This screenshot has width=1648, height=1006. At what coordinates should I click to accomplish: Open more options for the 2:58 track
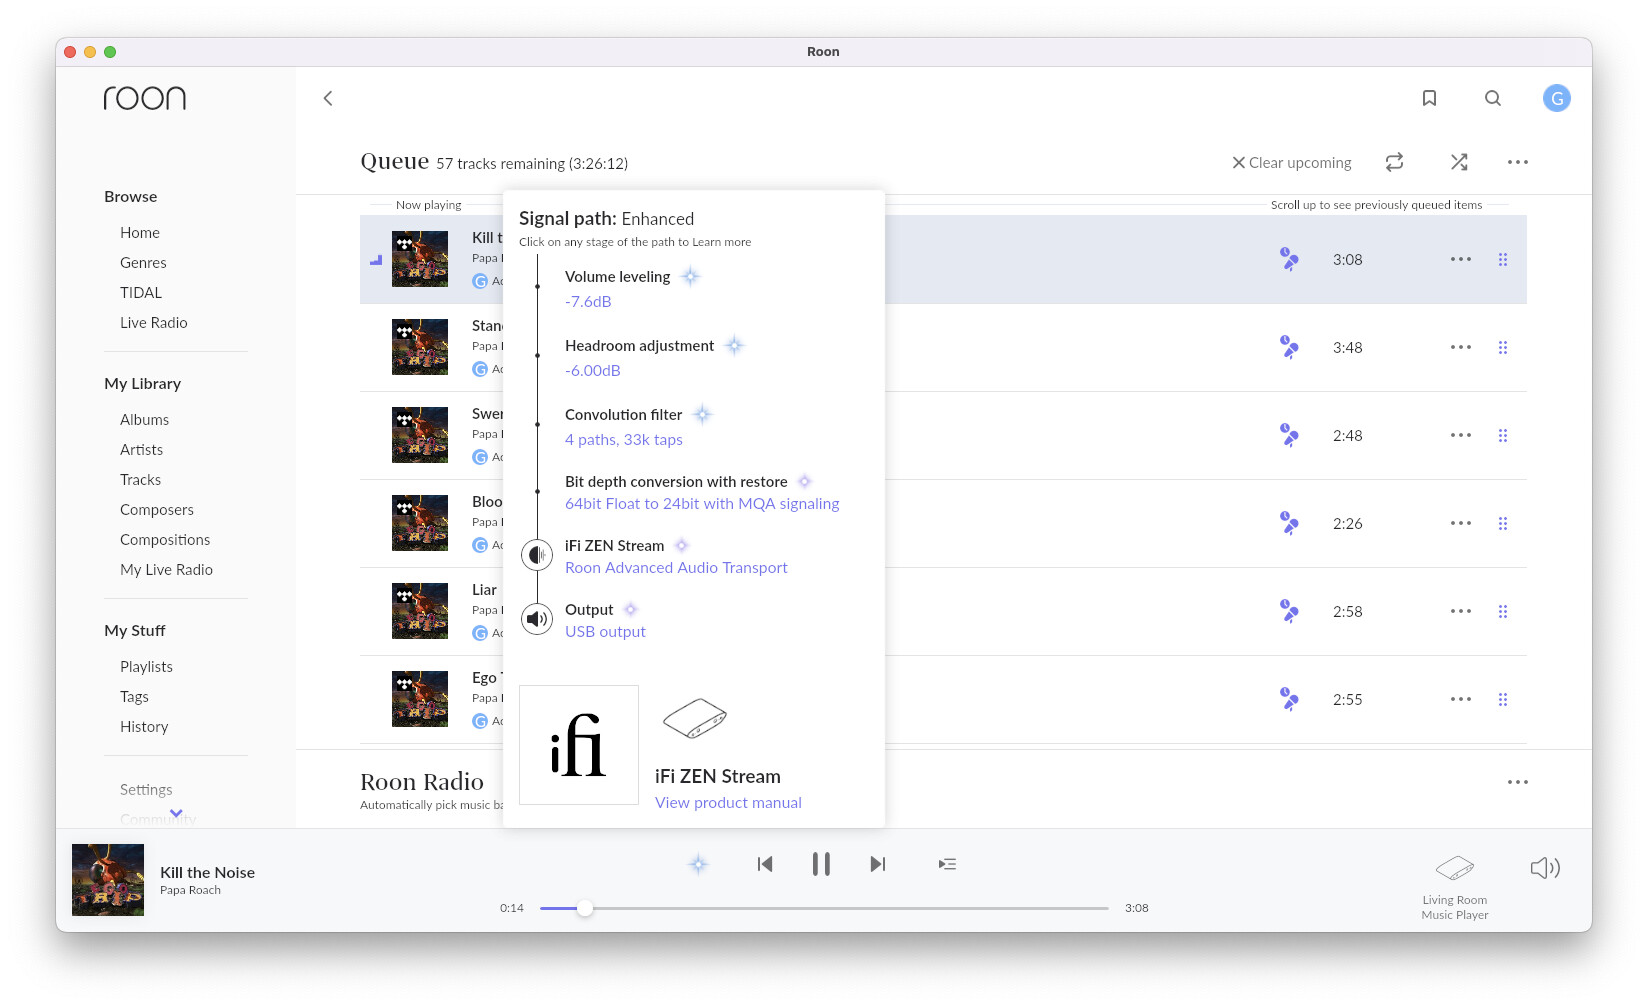pyautogui.click(x=1461, y=611)
